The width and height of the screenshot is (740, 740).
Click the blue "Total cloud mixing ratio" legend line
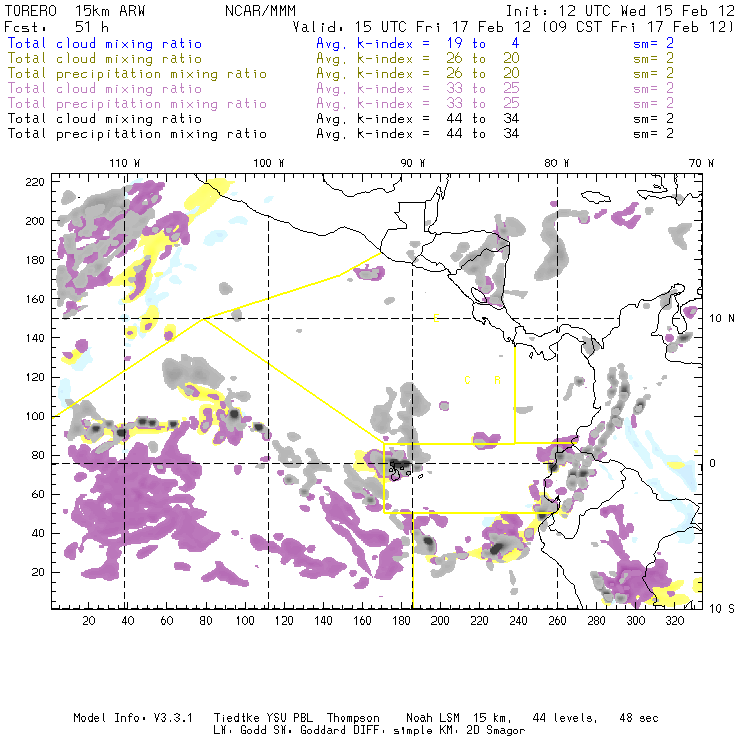tap(105, 43)
